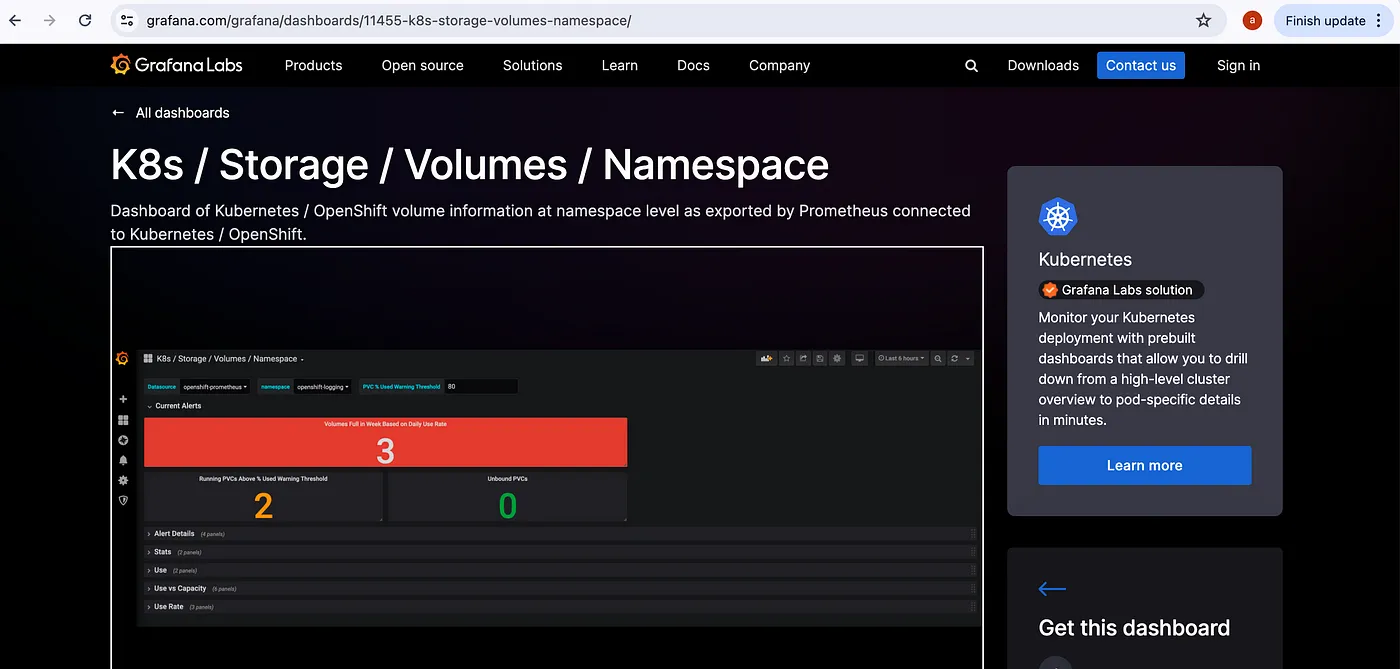
Task: Click the Learn more button
Action: click(x=1145, y=465)
